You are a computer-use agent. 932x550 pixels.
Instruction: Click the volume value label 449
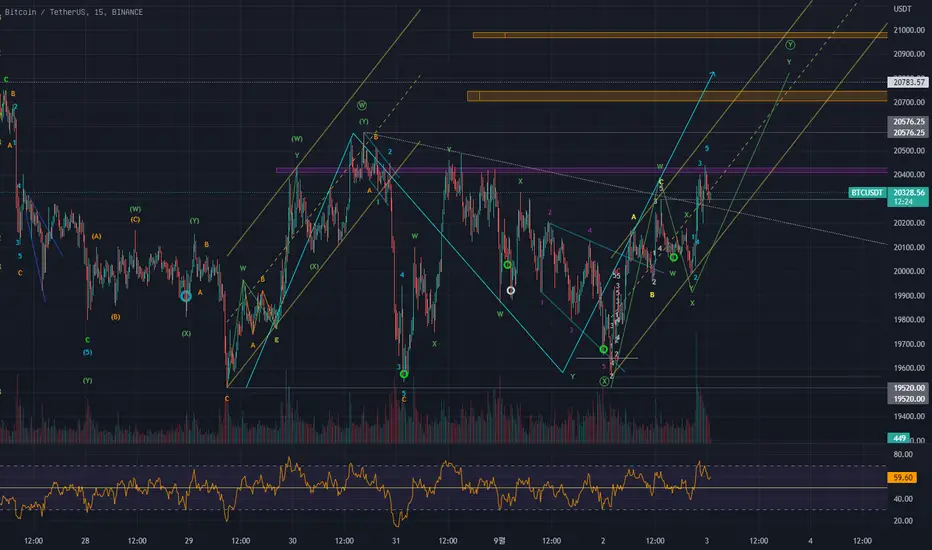point(899,438)
